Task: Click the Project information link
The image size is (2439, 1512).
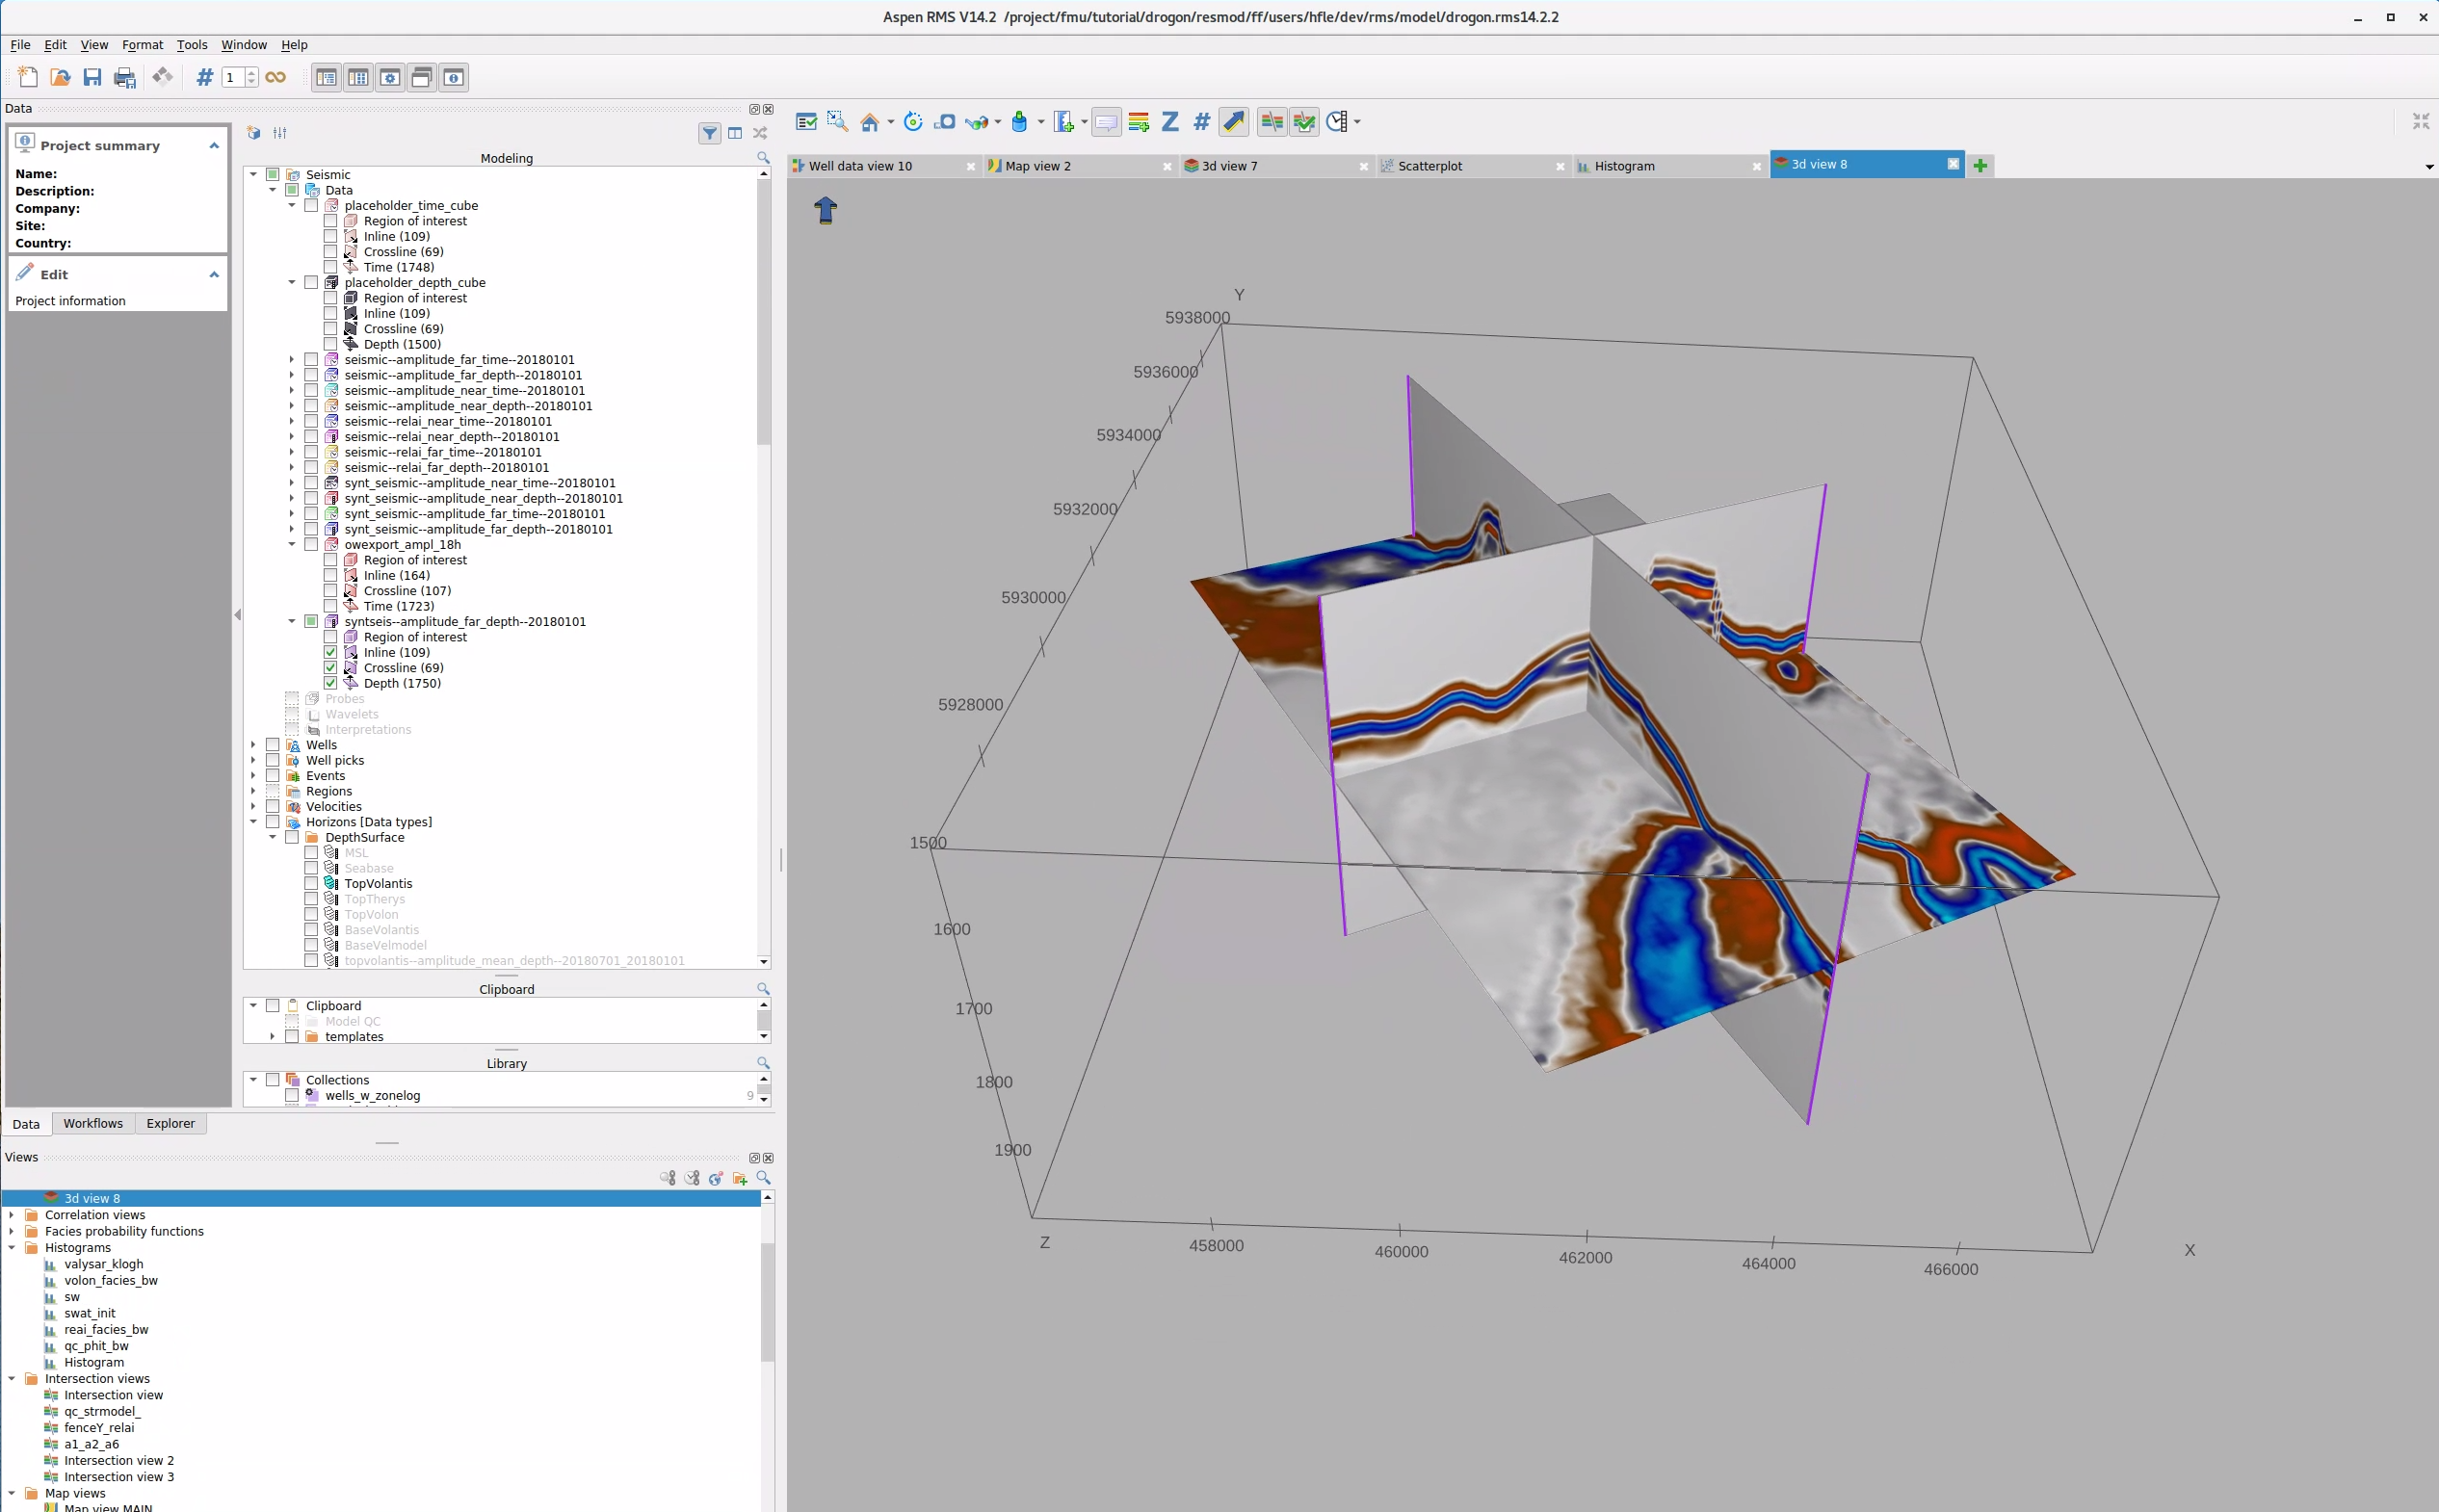Action: (x=70, y=301)
